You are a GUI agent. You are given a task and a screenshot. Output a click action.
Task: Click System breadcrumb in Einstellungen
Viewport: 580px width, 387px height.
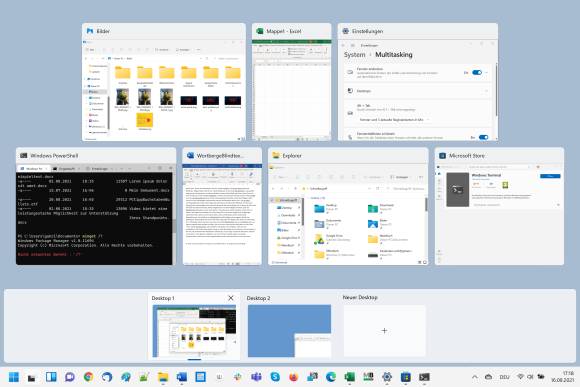pyautogui.click(x=354, y=55)
